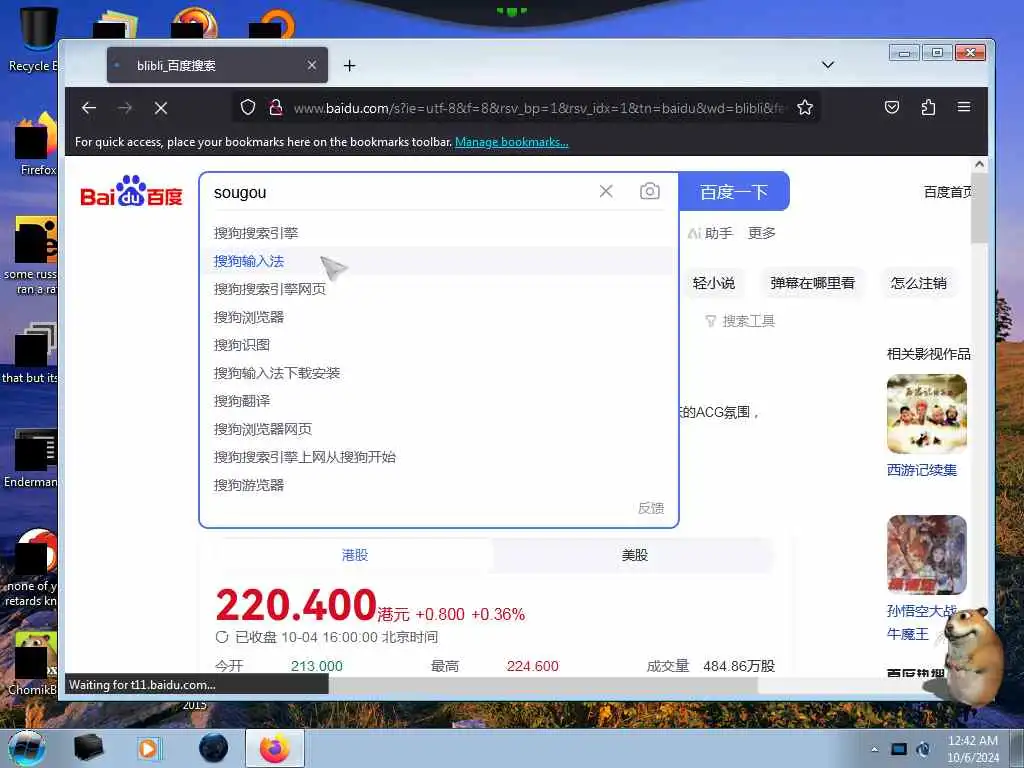Image resolution: width=1024 pixels, height=768 pixels.
Task: Click the 轻小说 related chip
Action: point(714,283)
